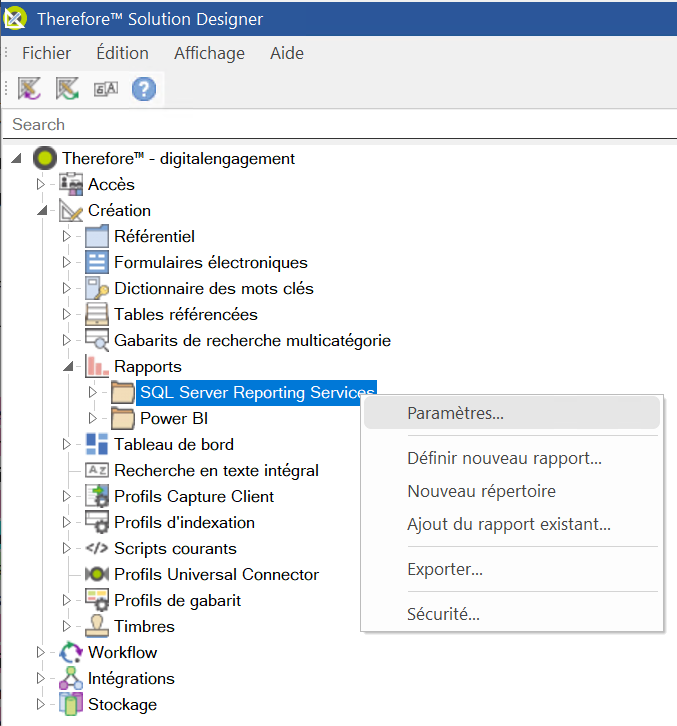The image size is (677, 726).
Task: Select the 'Power BI' tree row
Action: pos(174,418)
